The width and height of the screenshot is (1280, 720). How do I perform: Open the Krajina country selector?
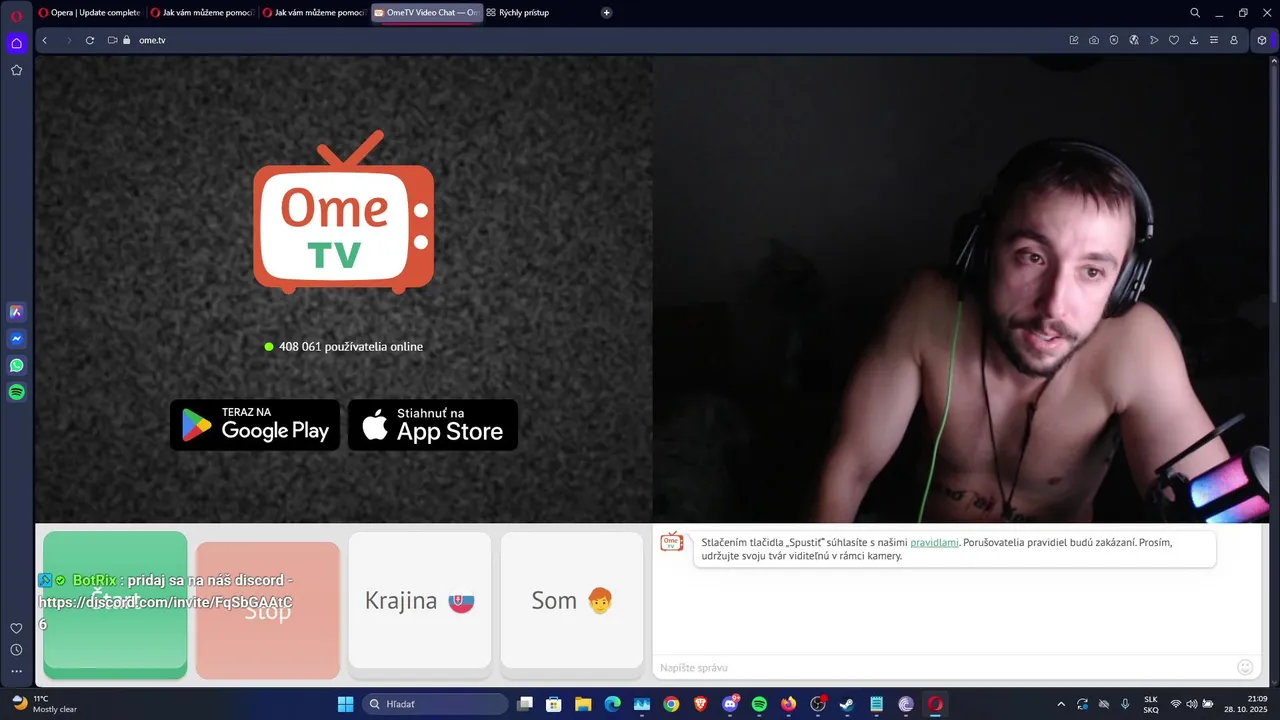(x=420, y=600)
